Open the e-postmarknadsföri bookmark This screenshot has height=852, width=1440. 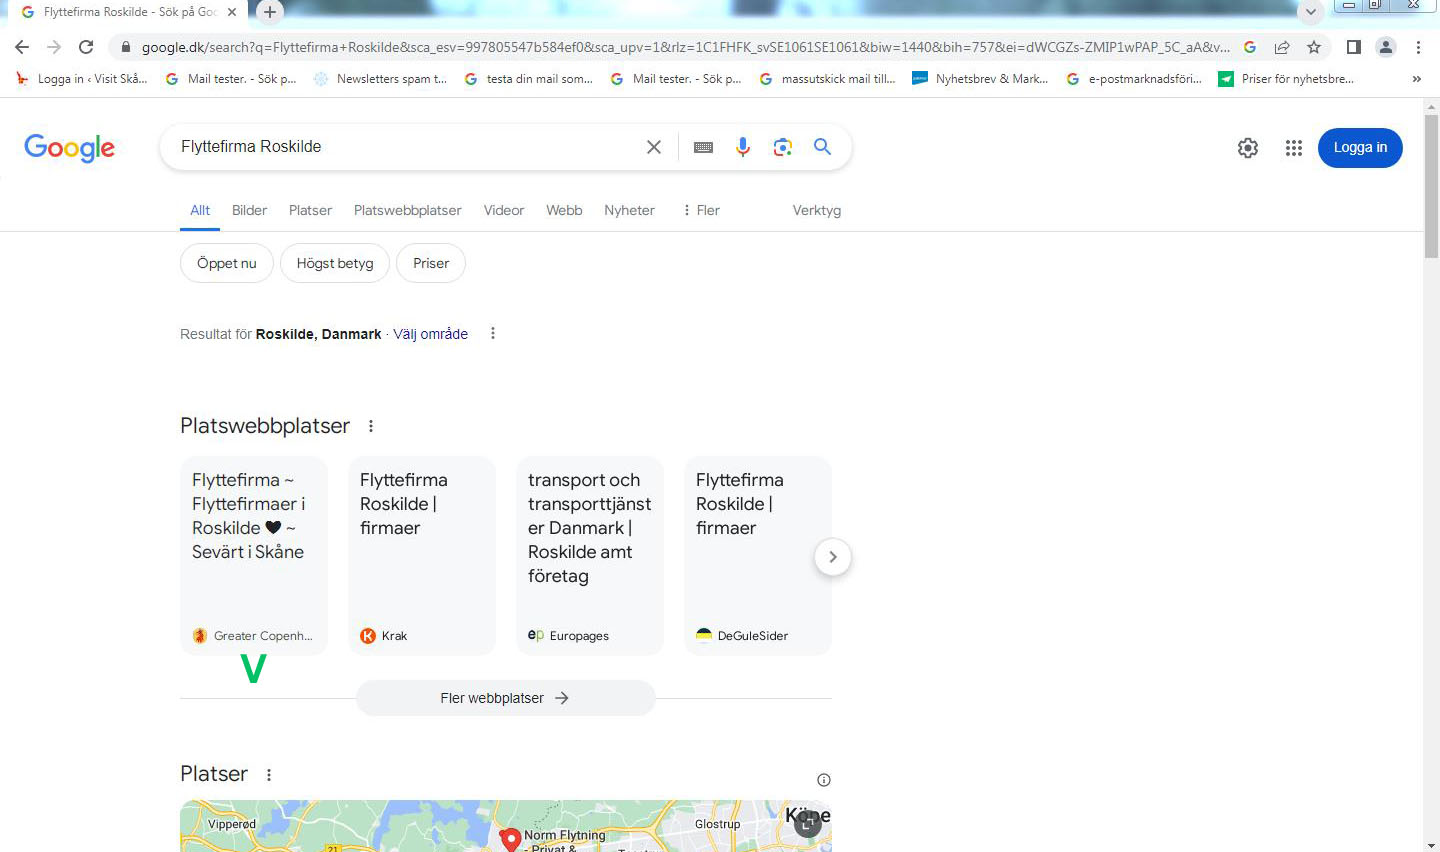(1134, 79)
